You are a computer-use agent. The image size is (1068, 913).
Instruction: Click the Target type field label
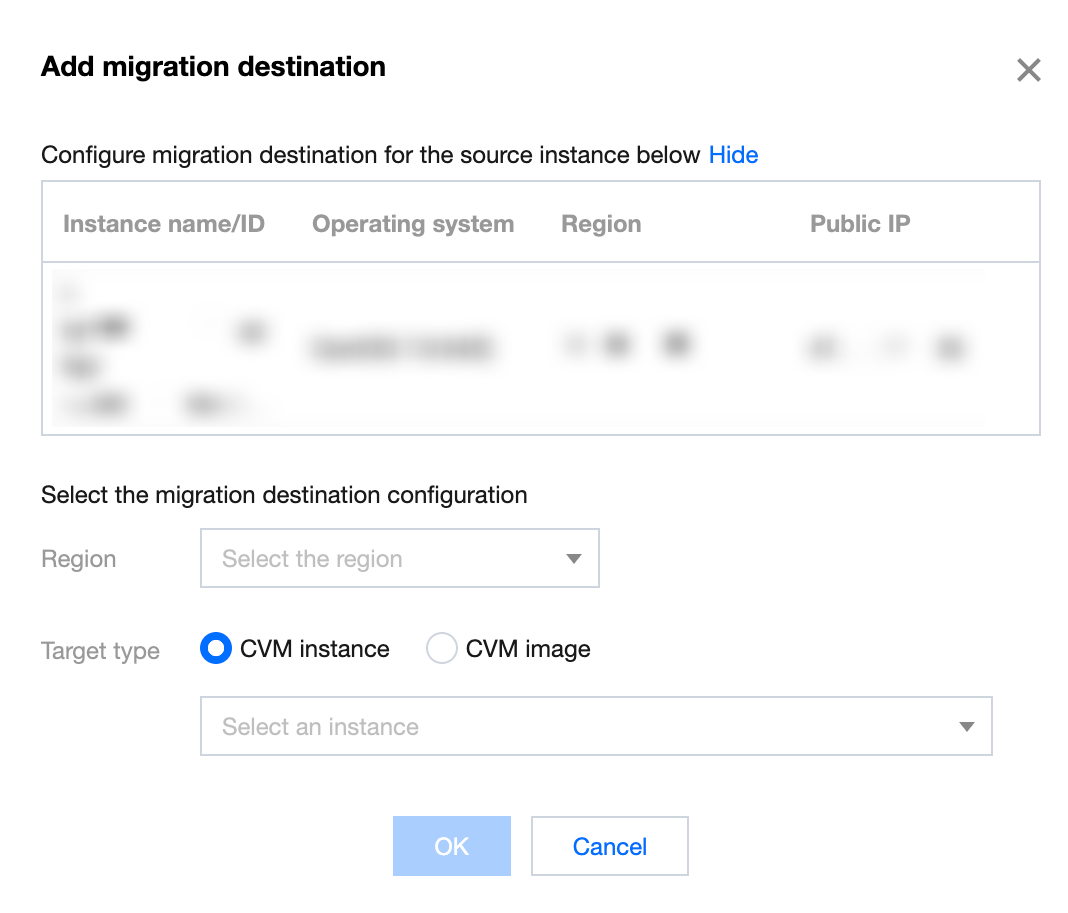click(x=100, y=651)
